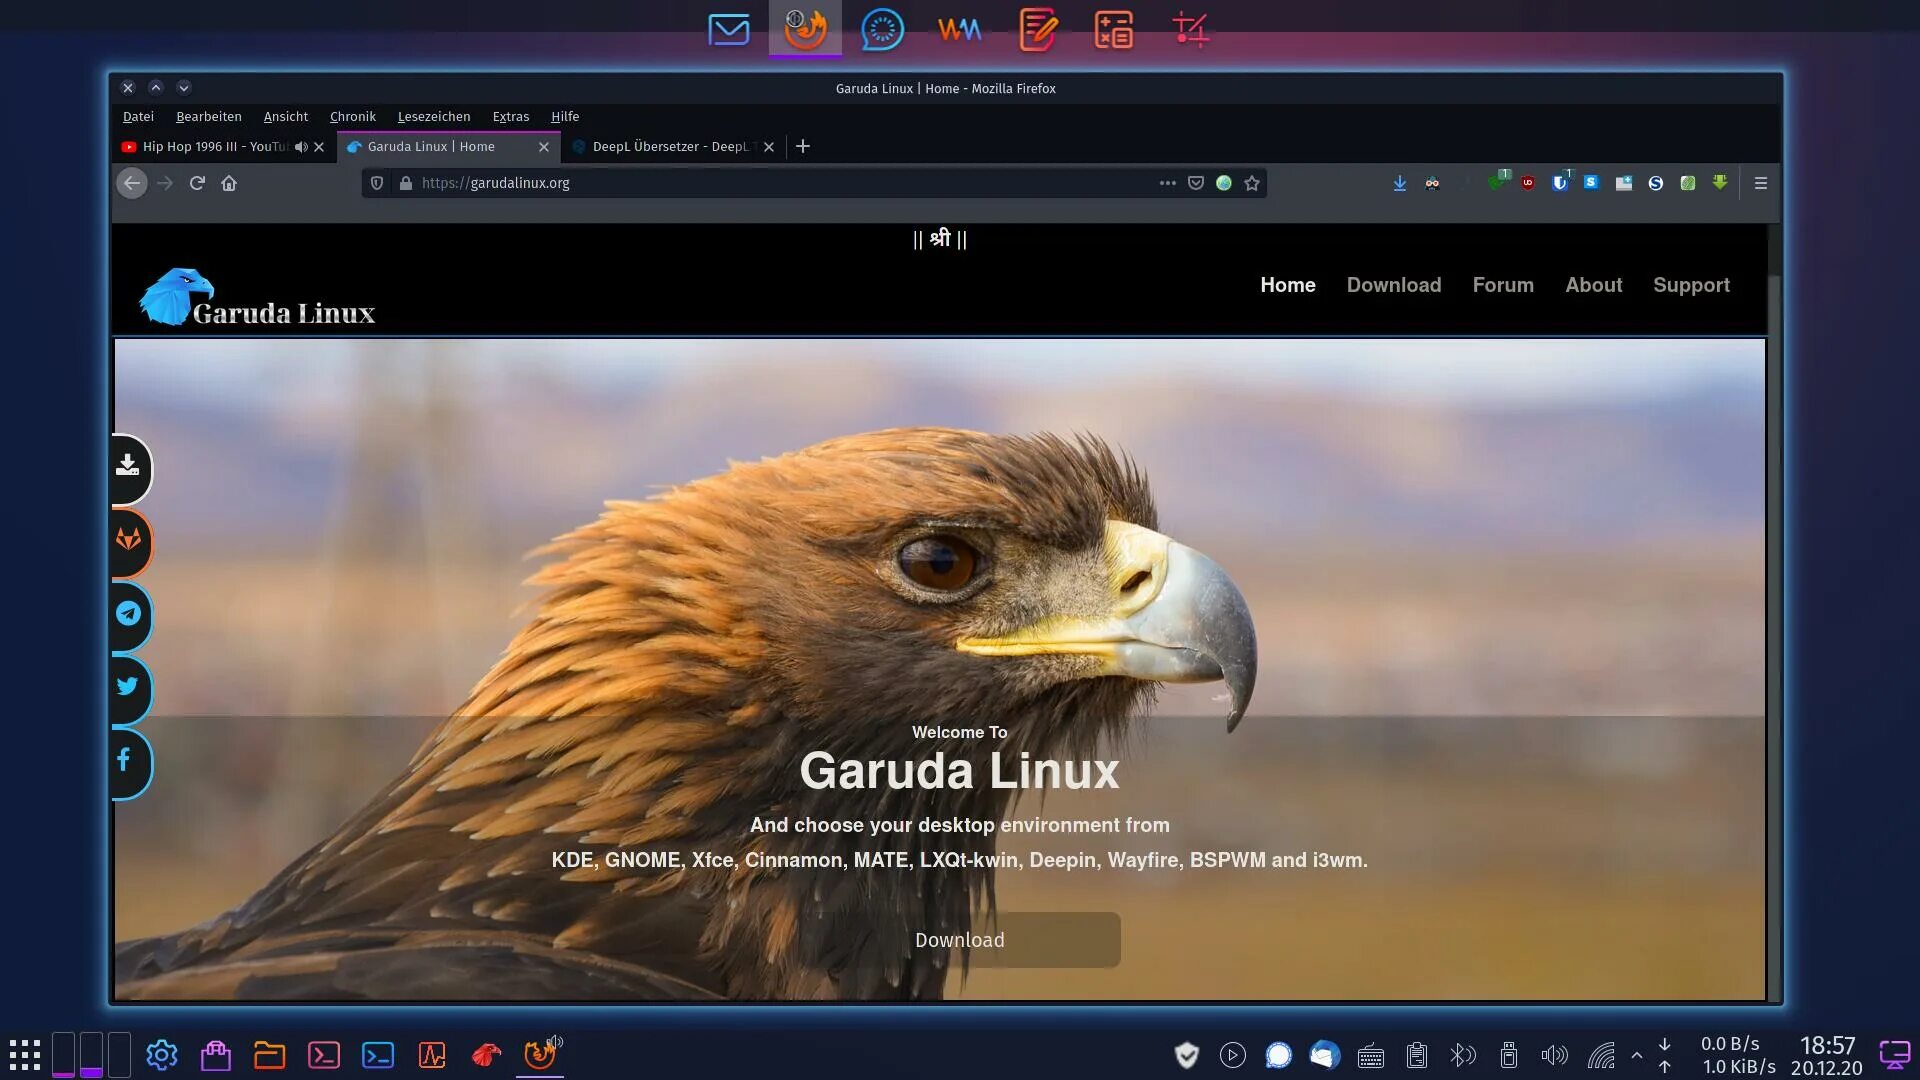This screenshot has height=1080, width=1920.
Task: Bookmark page with star icon
Action: pyautogui.click(x=1252, y=183)
